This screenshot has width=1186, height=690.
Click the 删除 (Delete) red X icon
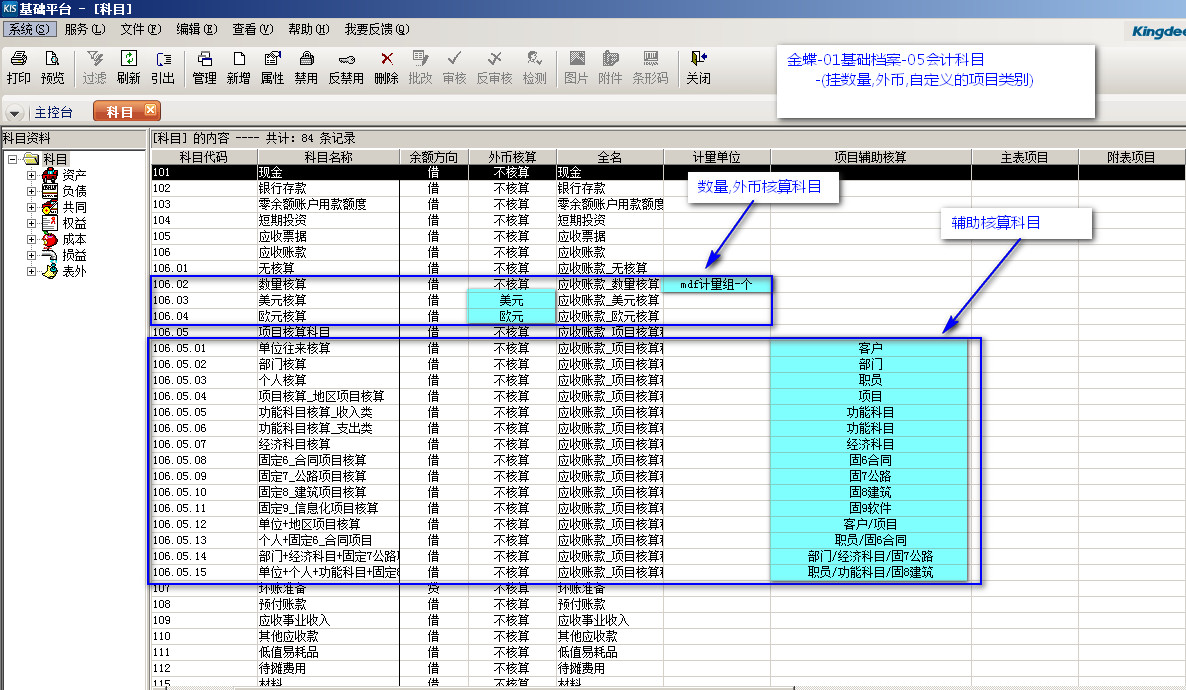point(386,67)
